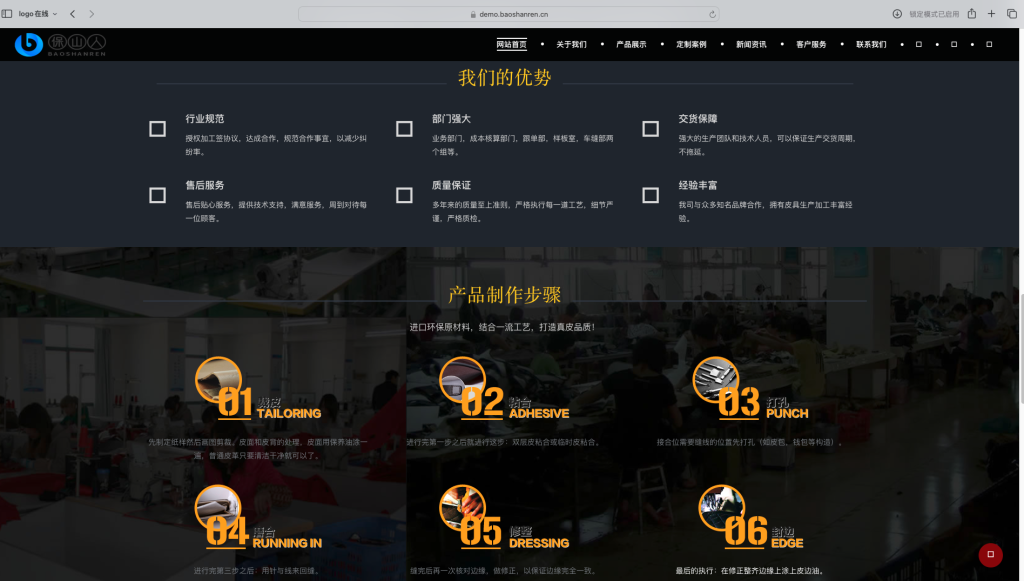Click the 03 Punch step circular image
The height and width of the screenshot is (581, 1024).
(x=716, y=380)
